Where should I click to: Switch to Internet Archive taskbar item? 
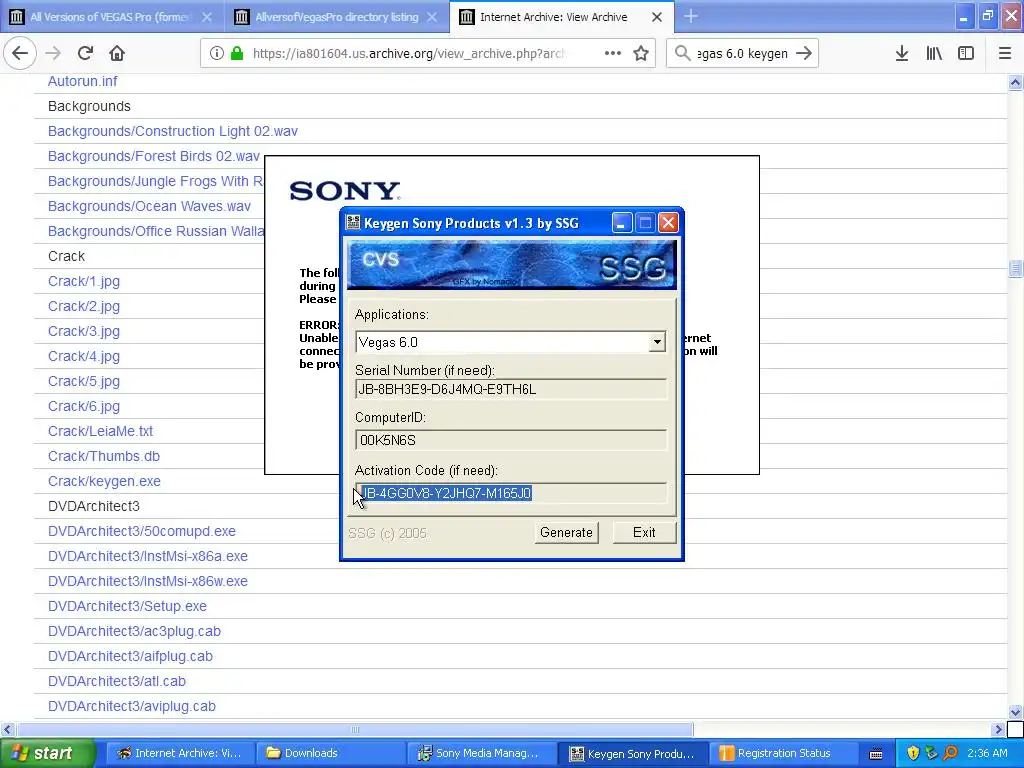[179, 754]
